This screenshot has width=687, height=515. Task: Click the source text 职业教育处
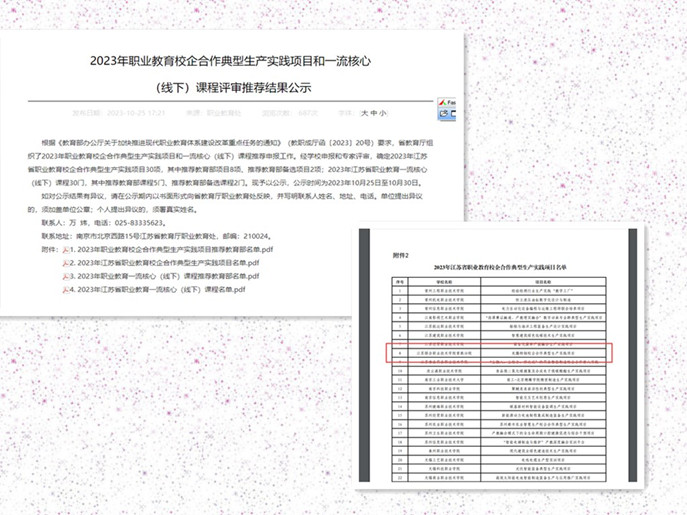coord(224,113)
